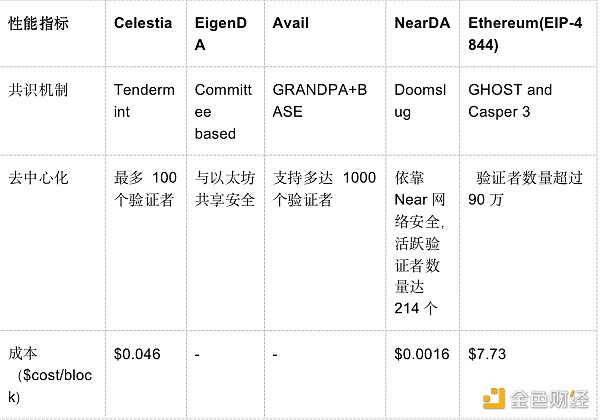Image resolution: width=600 pixels, height=420 pixels.
Task: Click the $0.046 cost cell
Action: click(136, 353)
